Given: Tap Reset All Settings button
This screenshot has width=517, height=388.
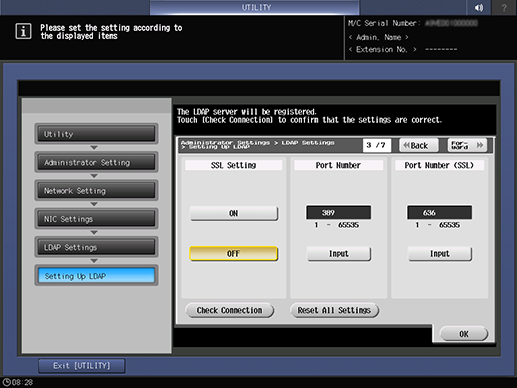Looking at the screenshot, I should coord(334,310).
